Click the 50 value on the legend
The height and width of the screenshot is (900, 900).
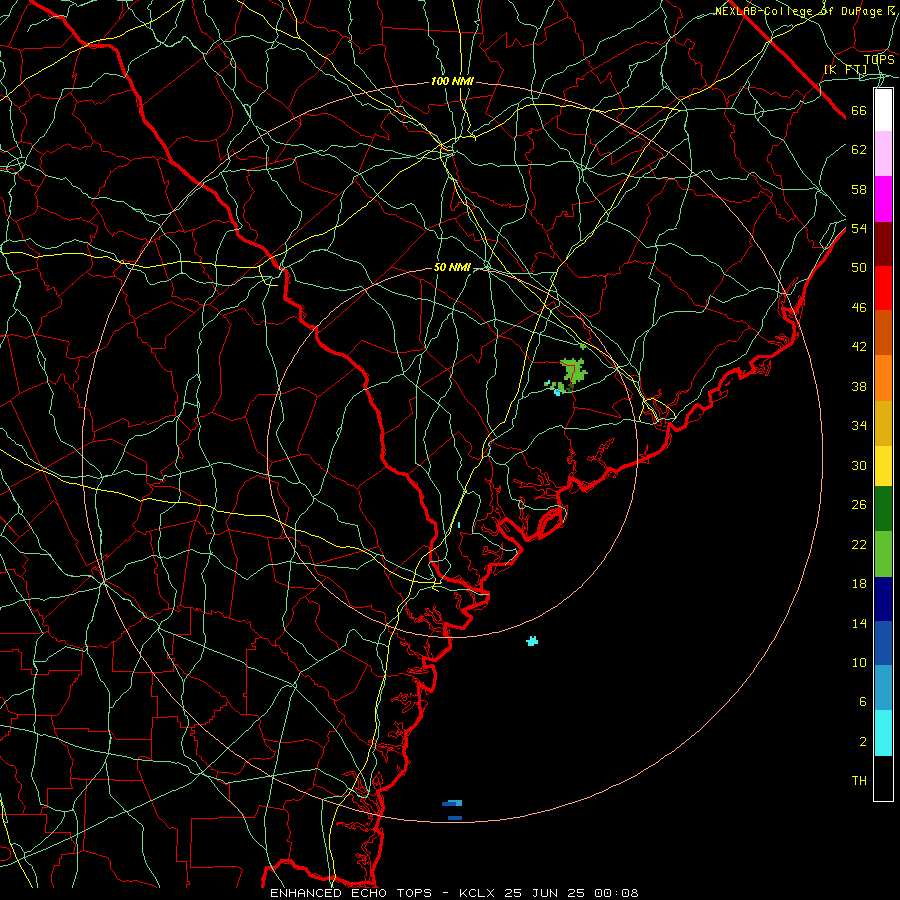(859, 268)
